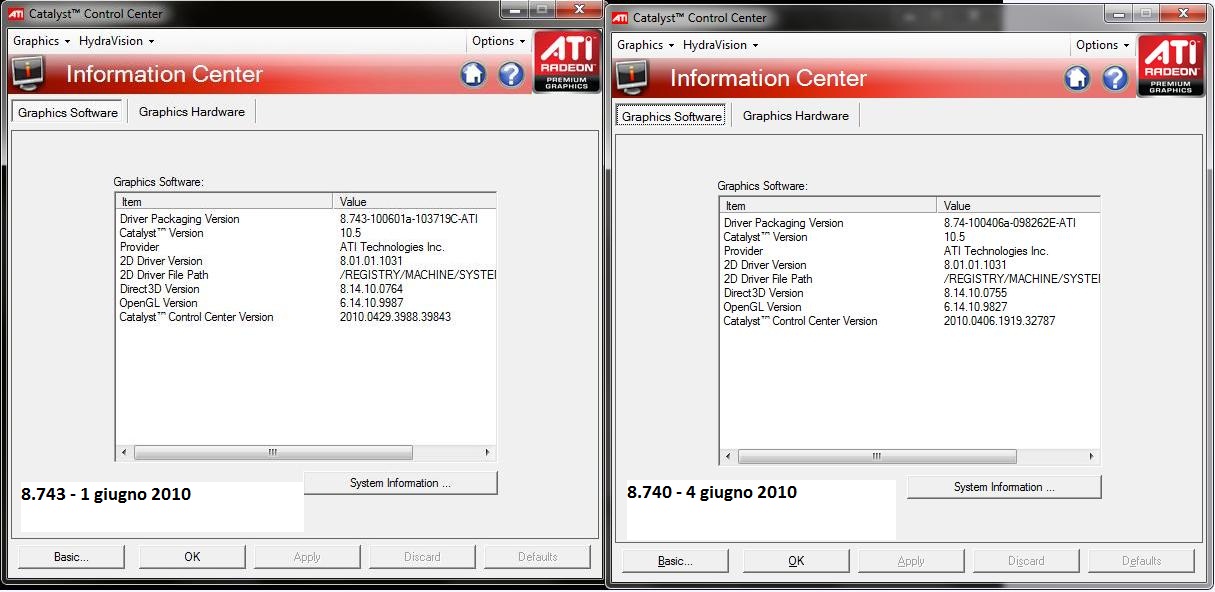Click the ATI title bar icon of the left window
The image size is (1215, 592).
17,14
